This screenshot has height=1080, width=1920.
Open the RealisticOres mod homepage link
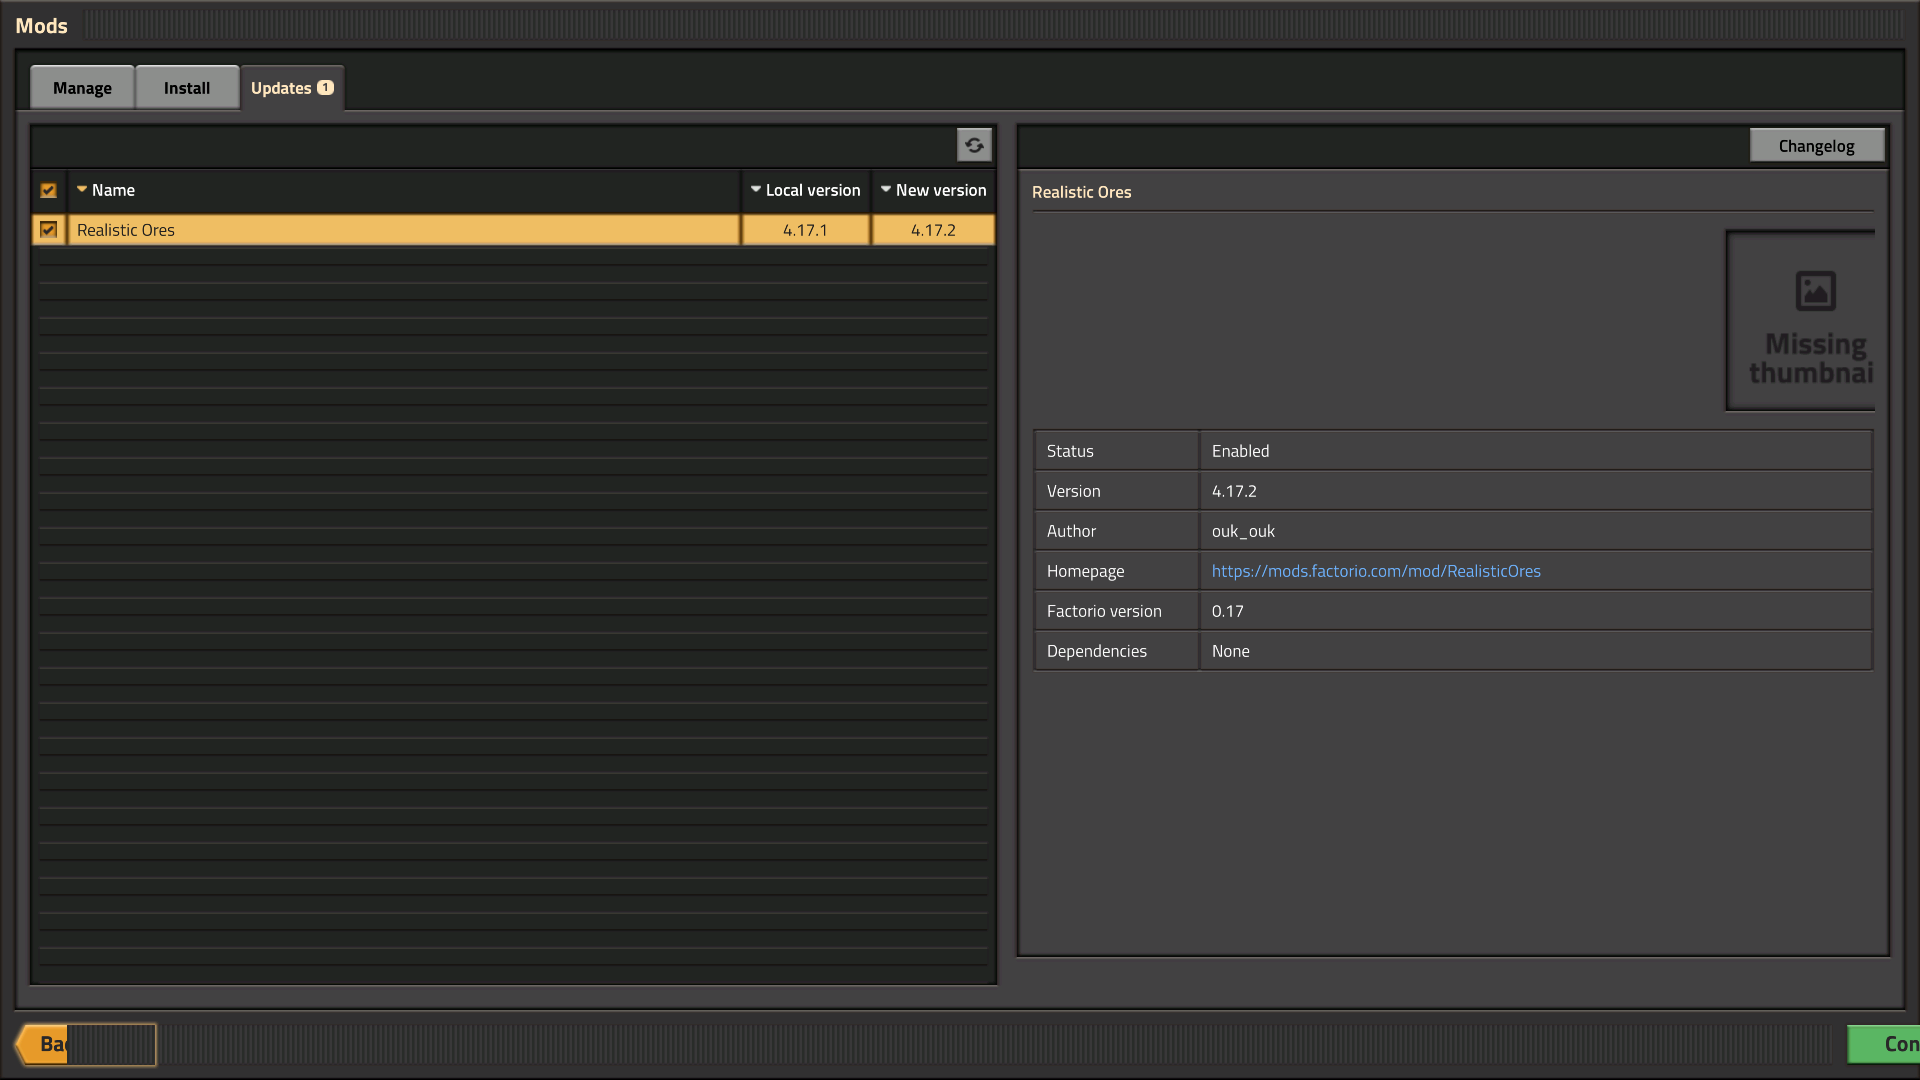(1375, 570)
